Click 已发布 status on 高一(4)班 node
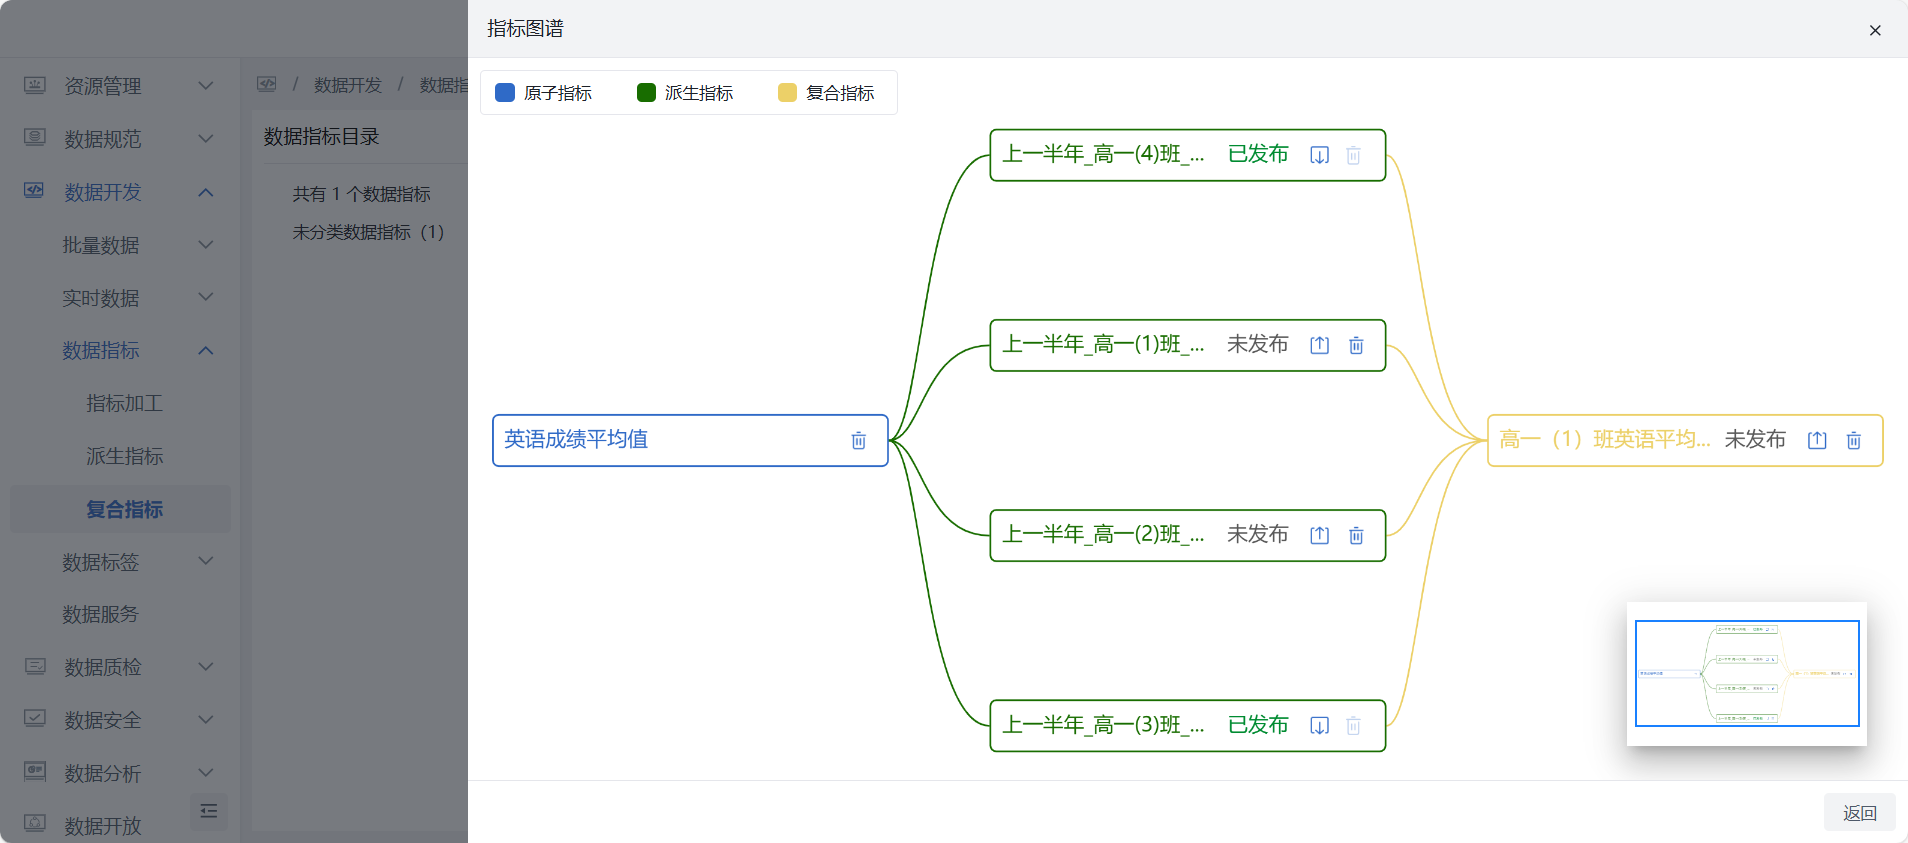1908x843 pixels. (x=1258, y=154)
